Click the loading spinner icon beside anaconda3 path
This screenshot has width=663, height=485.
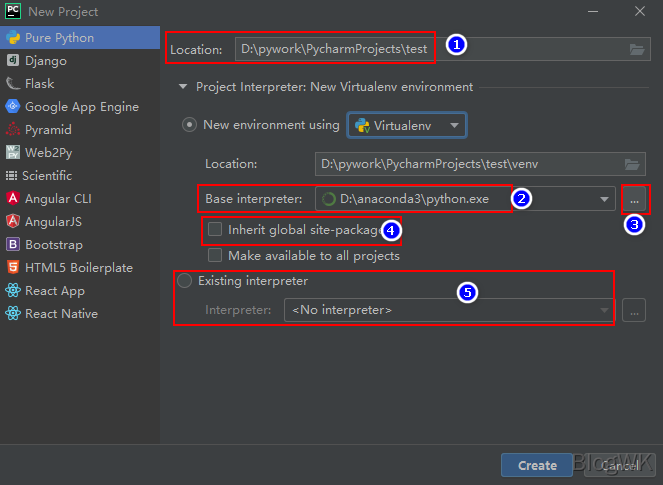click(x=329, y=199)
